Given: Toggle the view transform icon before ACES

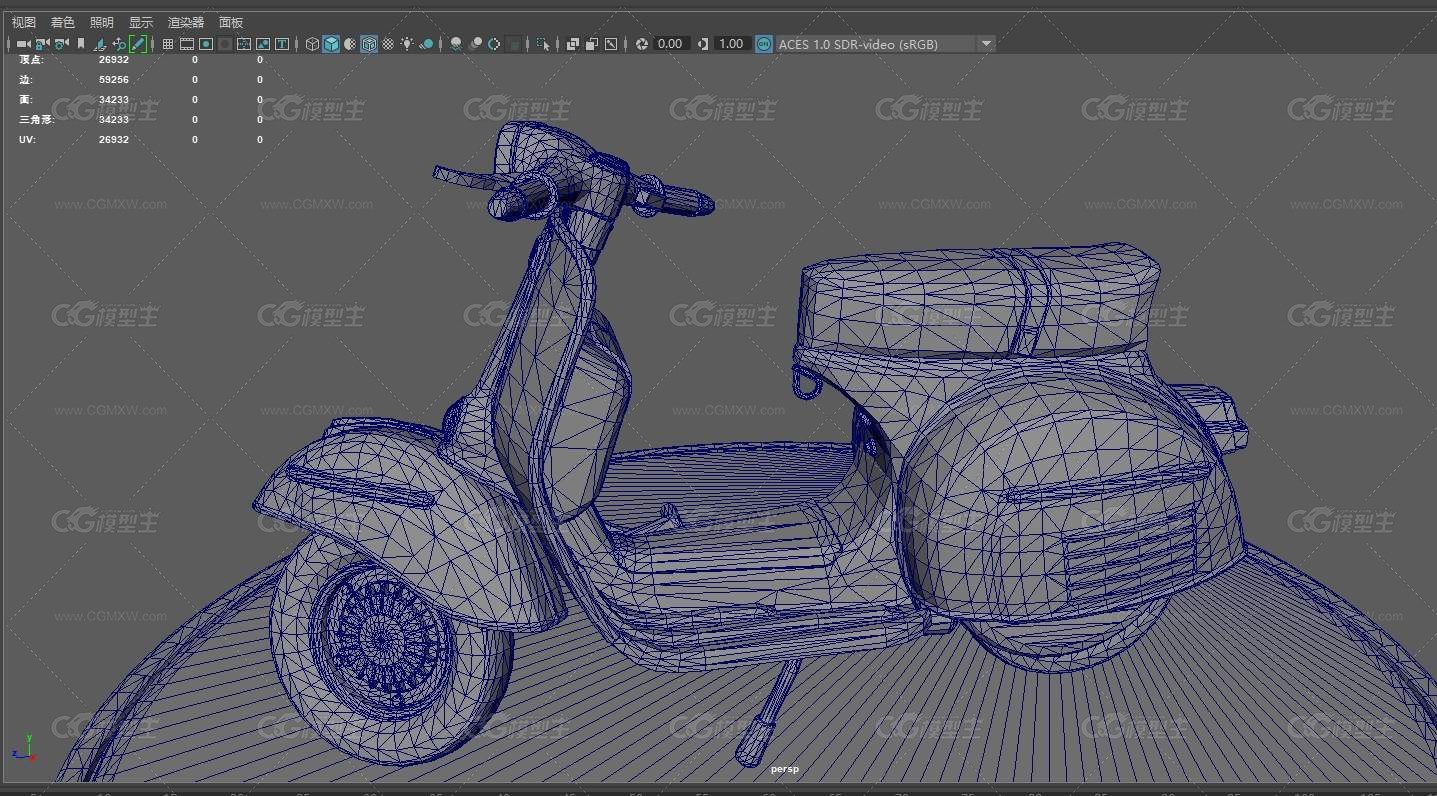Looking at the screenshot, I should point(764,44).
